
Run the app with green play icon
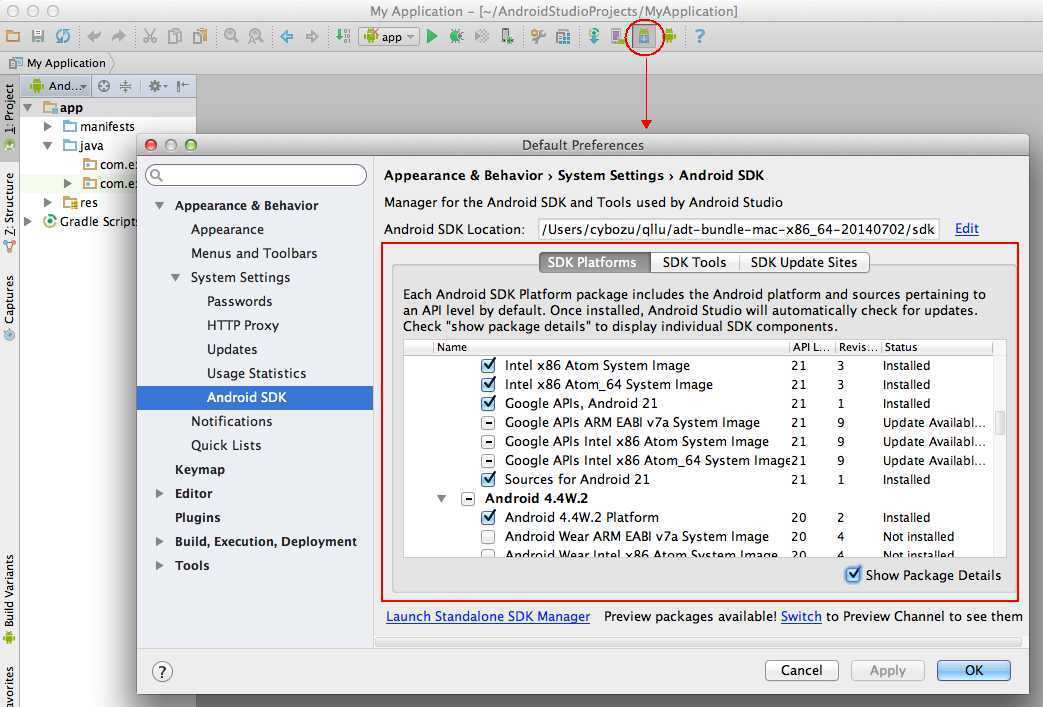coord(432,37)
